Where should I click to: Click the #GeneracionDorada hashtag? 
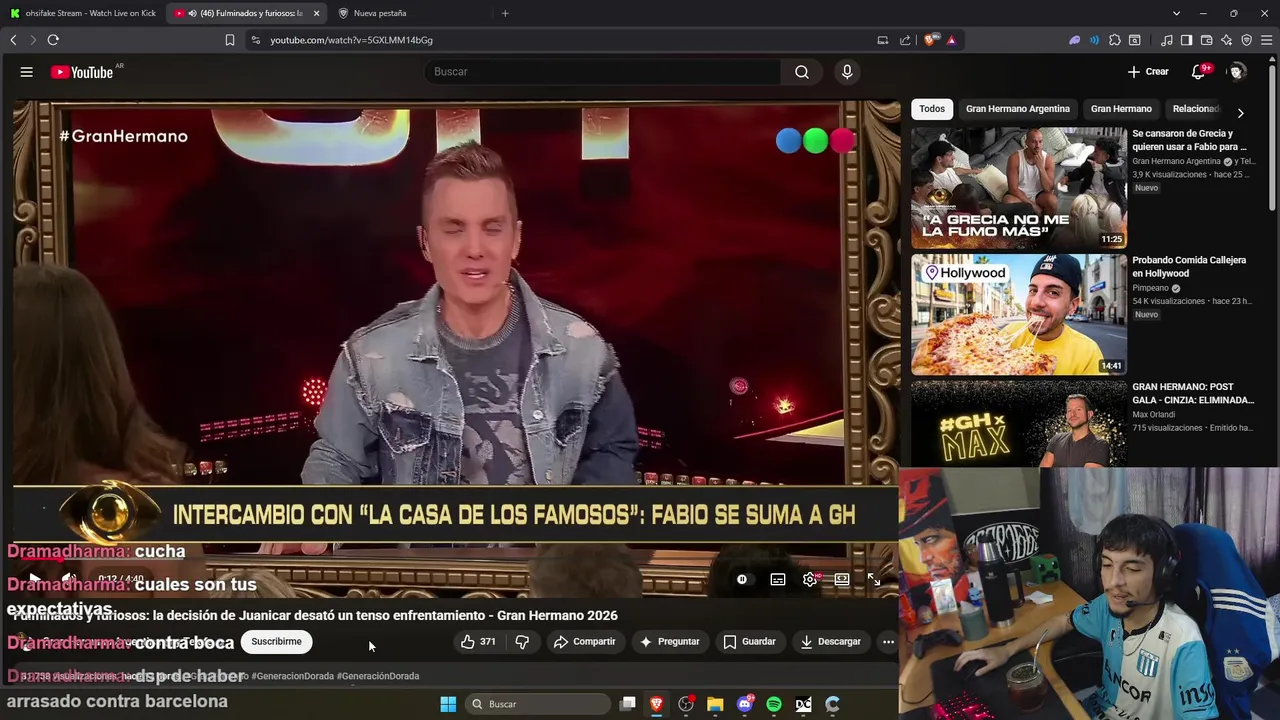292,676
